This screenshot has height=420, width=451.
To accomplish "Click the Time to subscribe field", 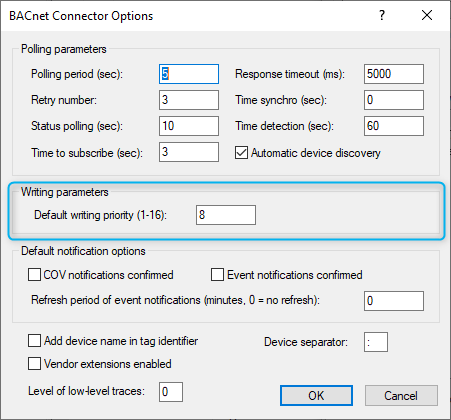I will point(189,152).
